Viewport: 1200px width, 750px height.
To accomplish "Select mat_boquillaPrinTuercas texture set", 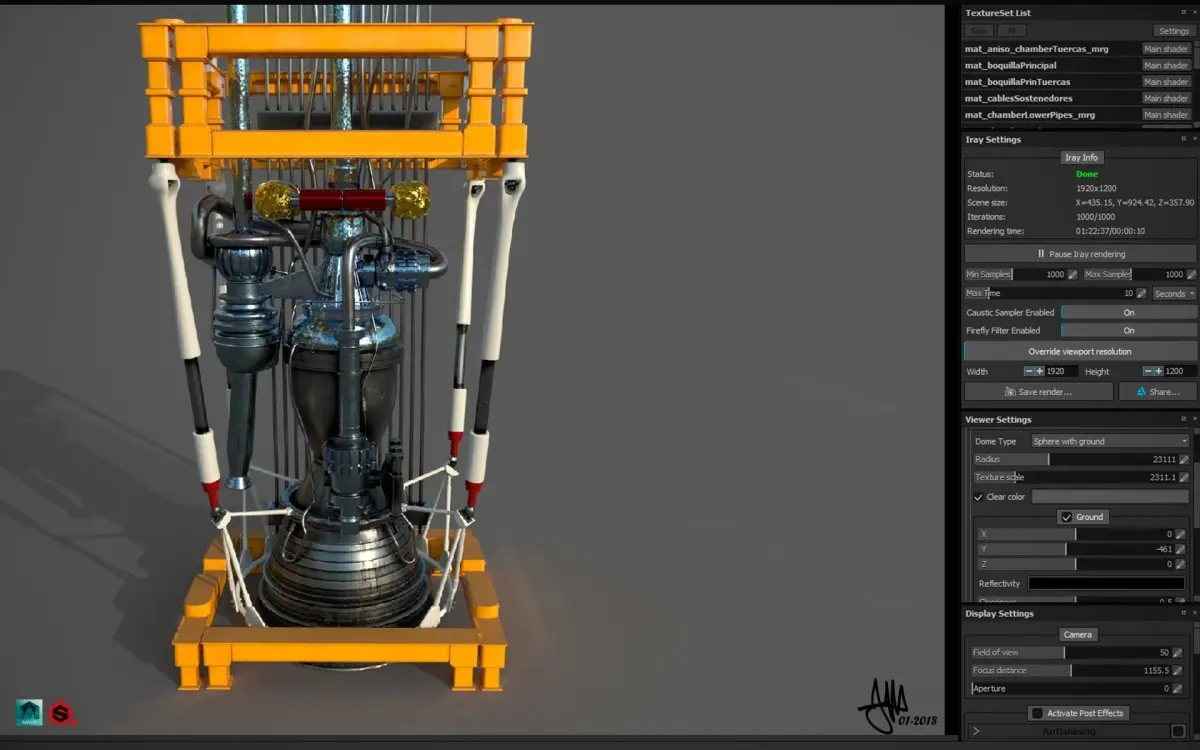I will pyautogui.click(x=1017, y=82).
